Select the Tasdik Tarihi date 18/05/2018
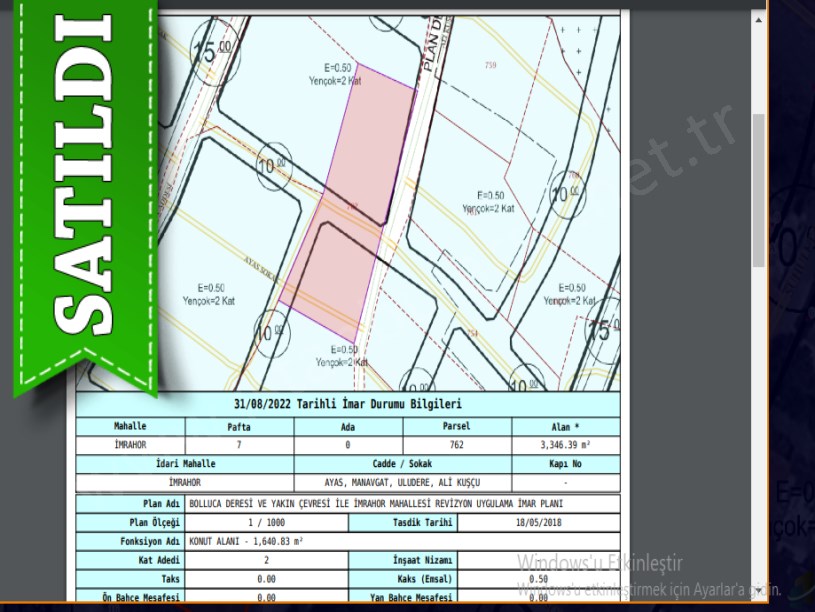 pos(538,523)
